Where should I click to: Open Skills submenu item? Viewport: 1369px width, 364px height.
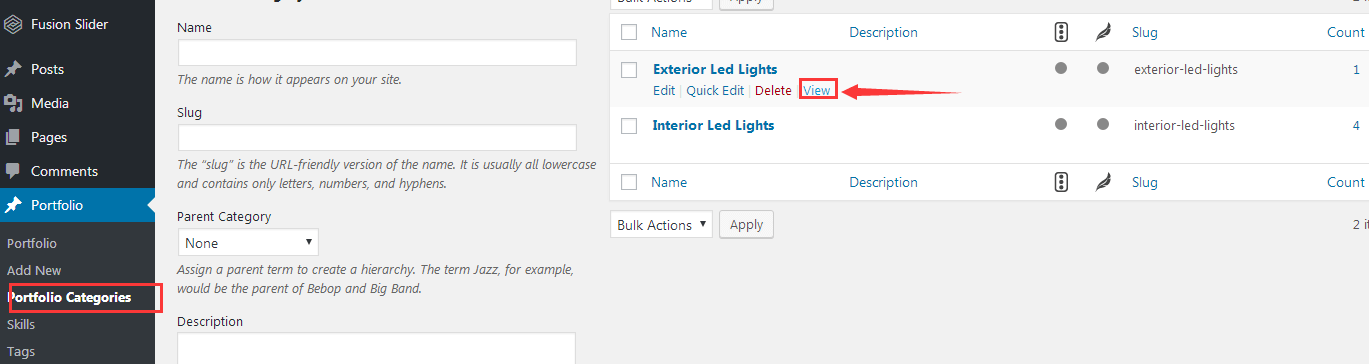pyautogui.click(x=21, y=325)
